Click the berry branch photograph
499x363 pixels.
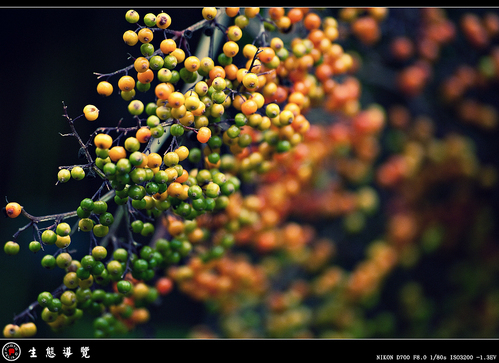point(249,173)
